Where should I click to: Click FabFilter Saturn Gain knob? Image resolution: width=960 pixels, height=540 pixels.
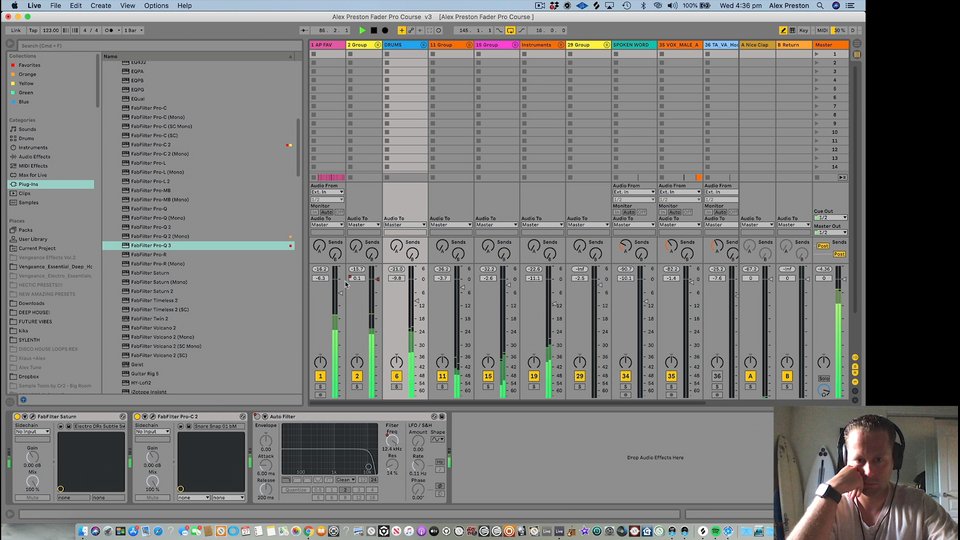point(32,457)
